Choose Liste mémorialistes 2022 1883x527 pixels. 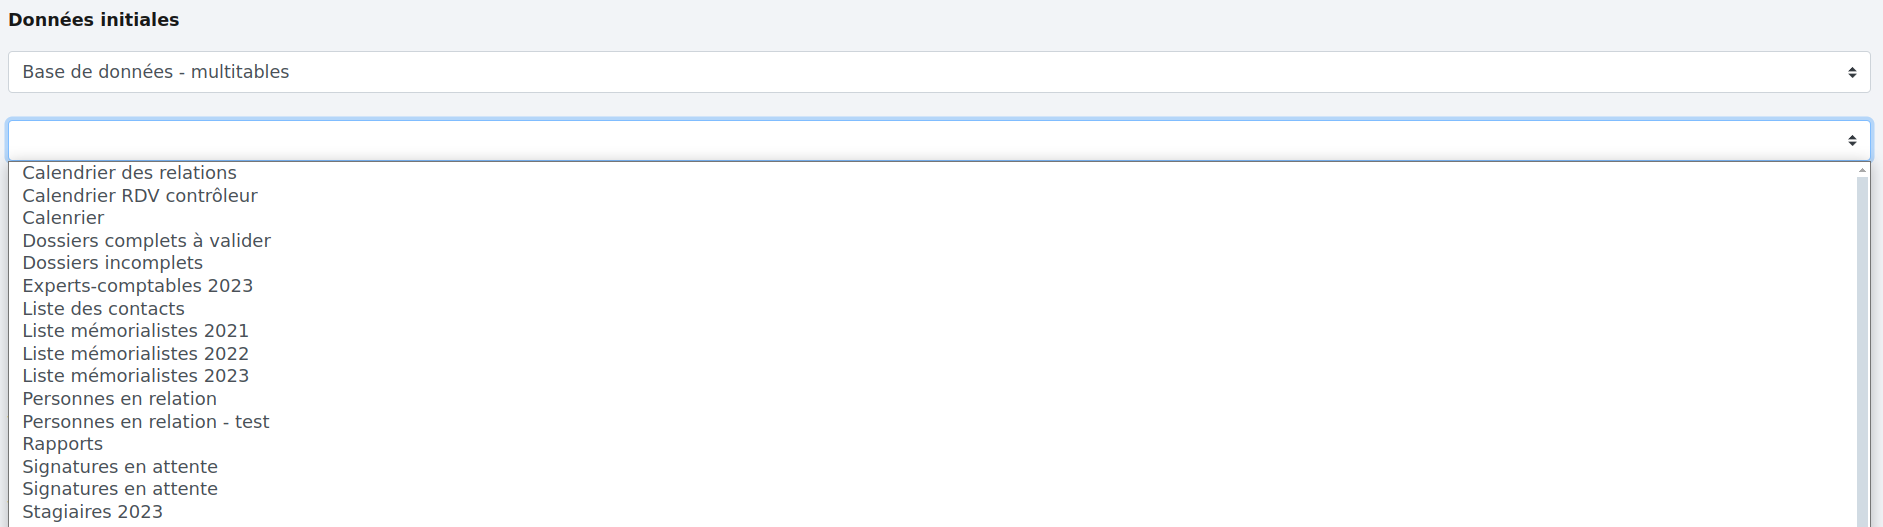[x=135, y=354]
